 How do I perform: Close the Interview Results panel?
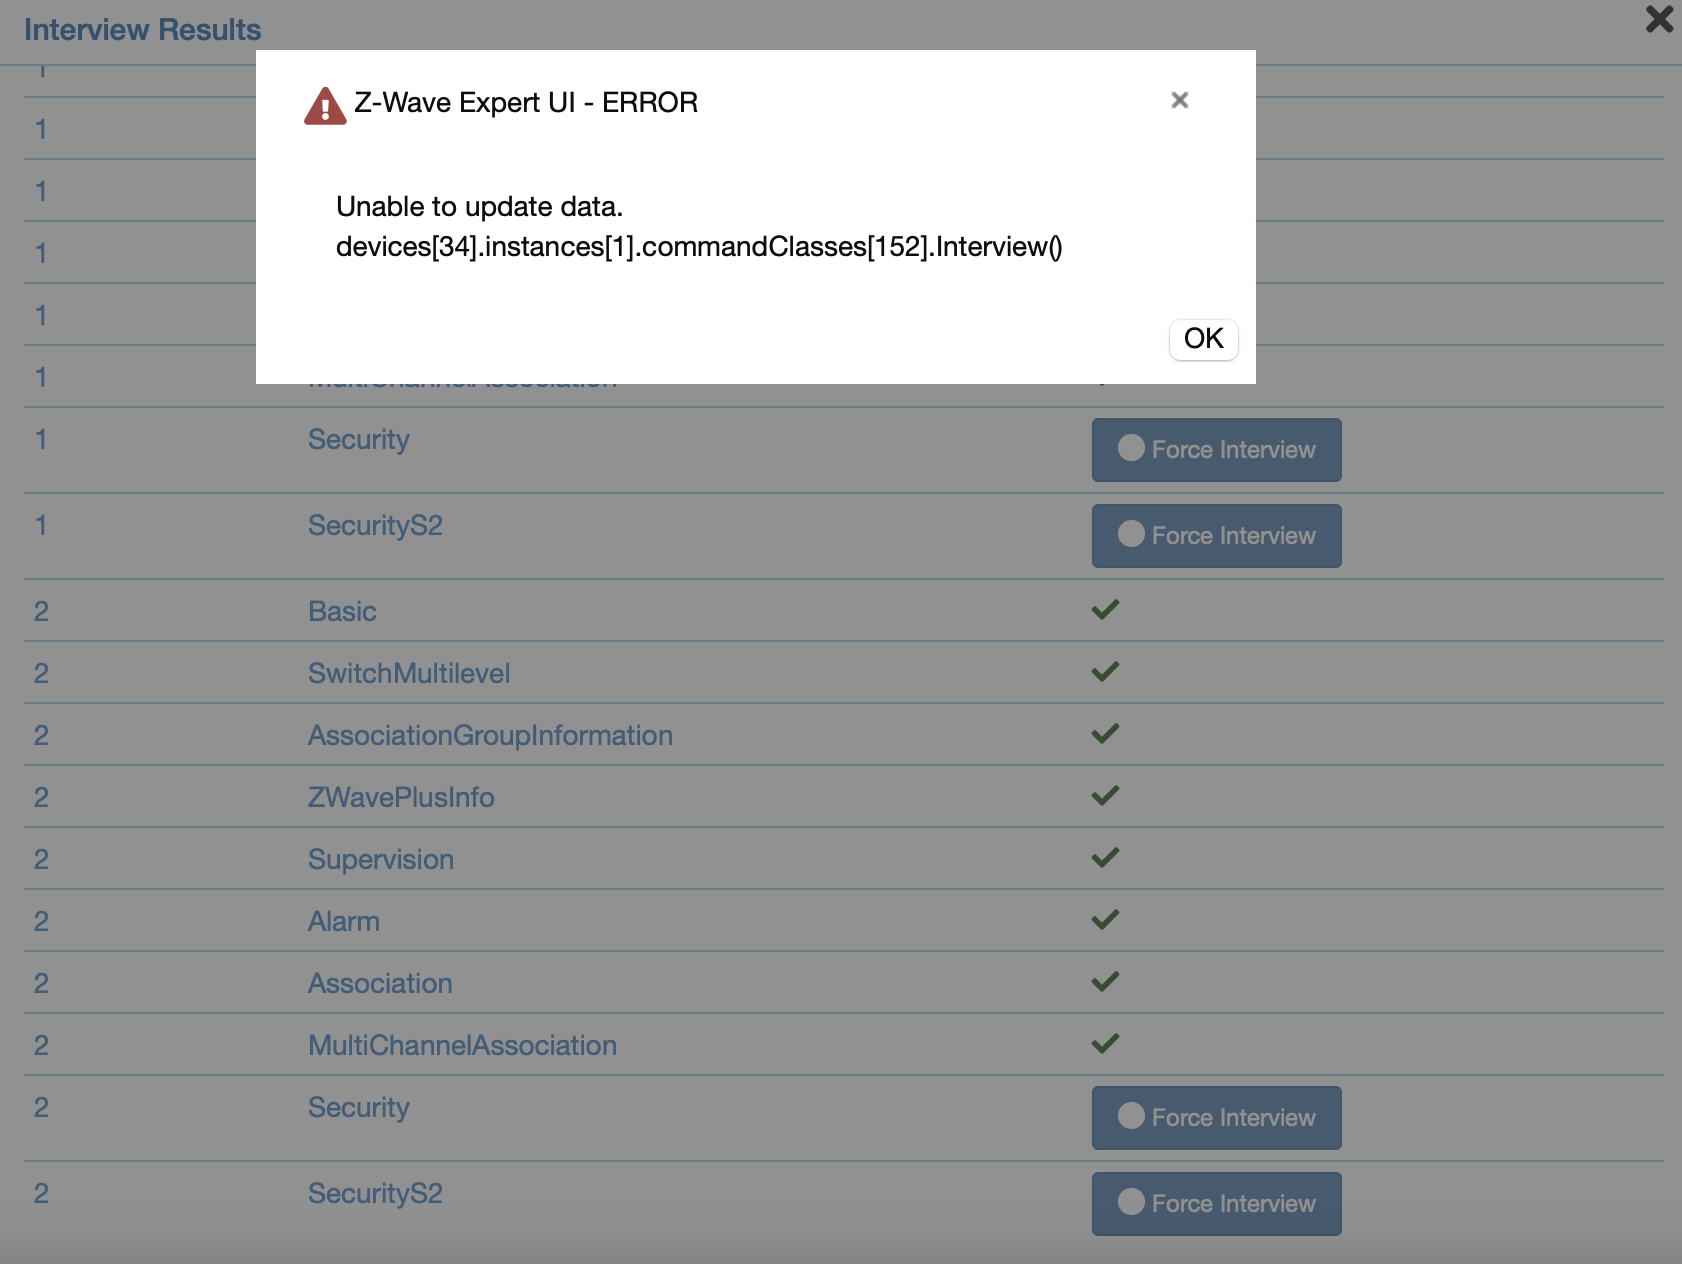1658,19
